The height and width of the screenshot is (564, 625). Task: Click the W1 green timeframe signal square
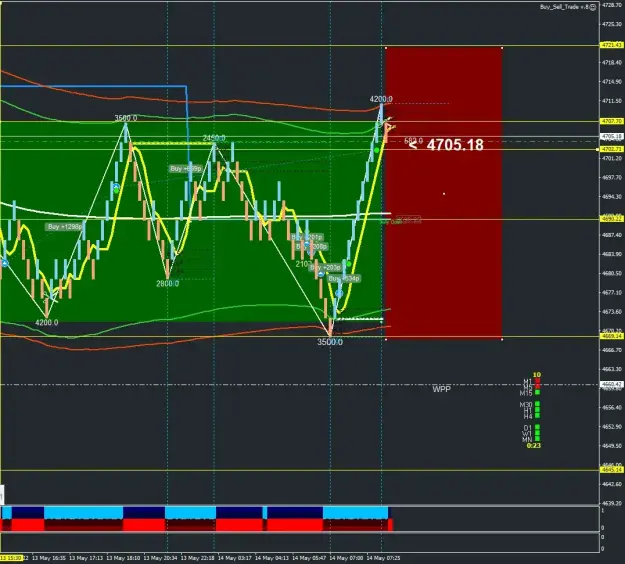[x=537, y=433]
